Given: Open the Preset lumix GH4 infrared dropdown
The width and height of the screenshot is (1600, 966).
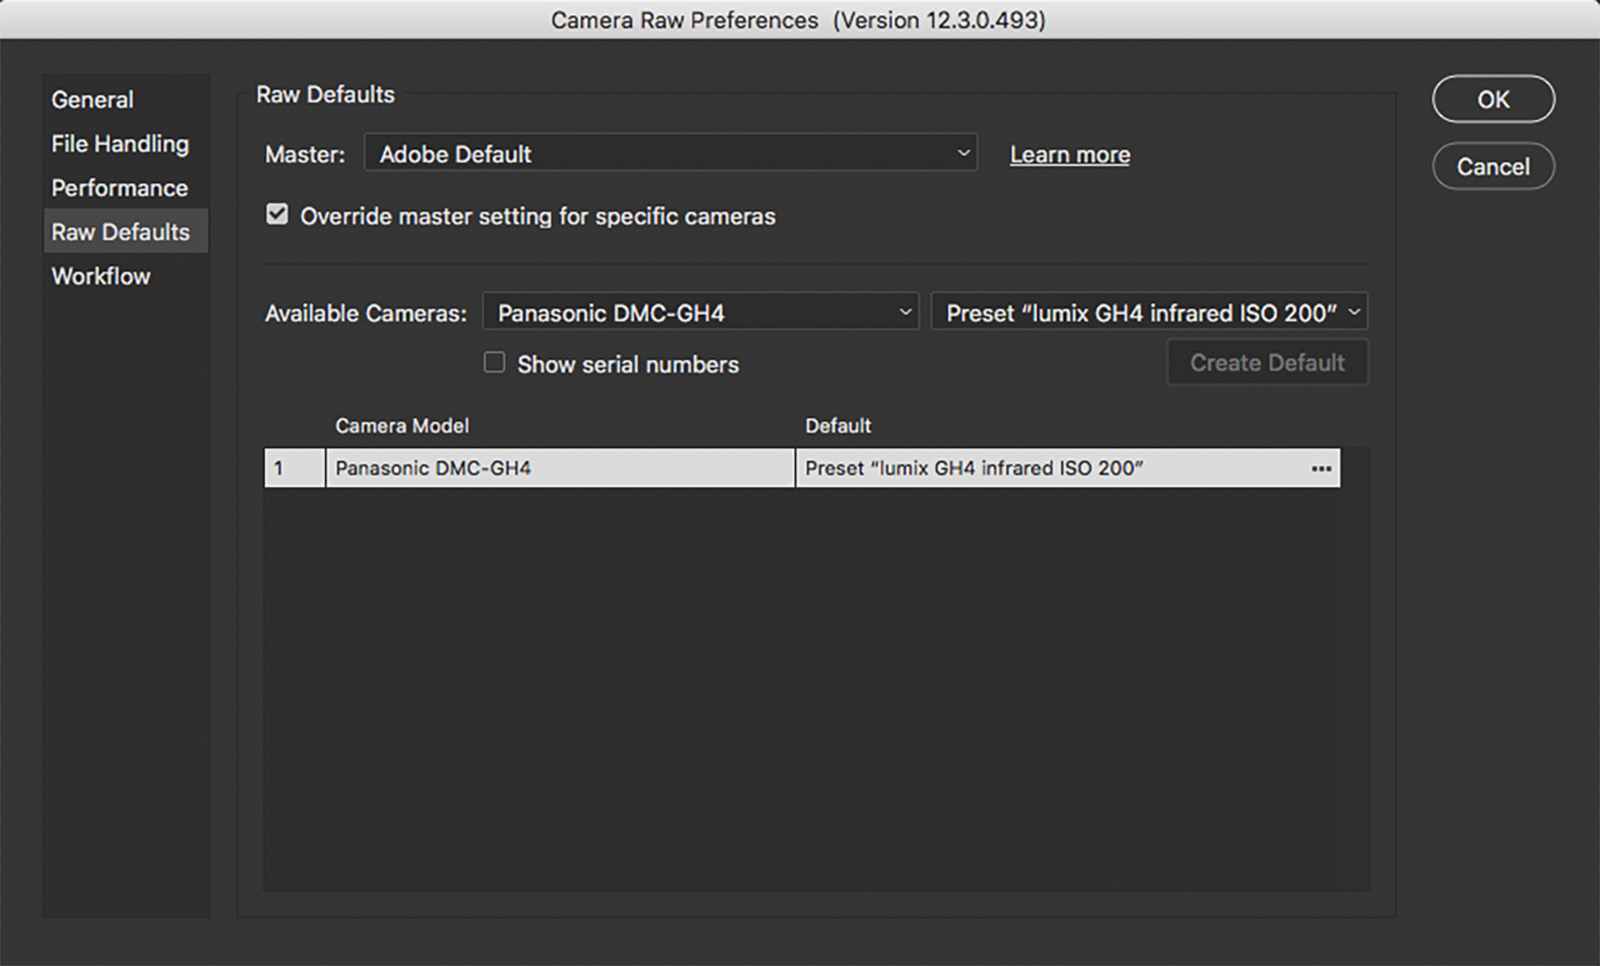Looking at the screenshot, I should click(x=1149, y=312).
